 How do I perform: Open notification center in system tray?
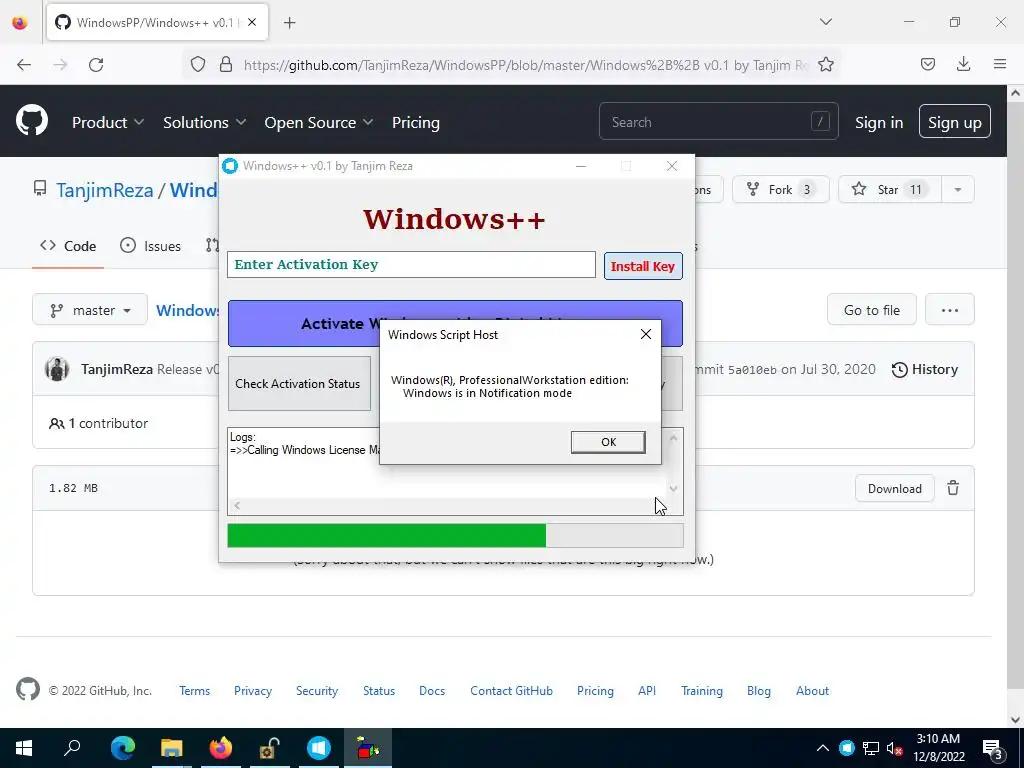point(993,748)
